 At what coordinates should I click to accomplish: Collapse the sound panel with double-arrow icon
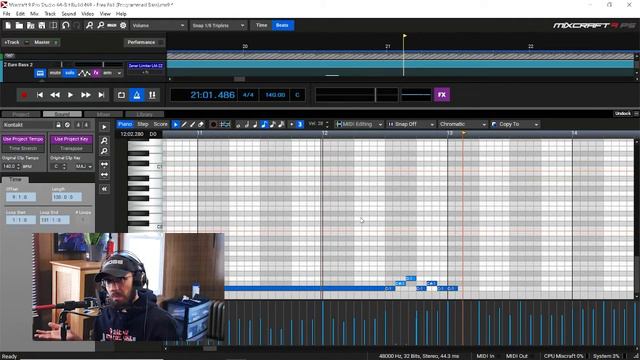[x=104, y=189]
